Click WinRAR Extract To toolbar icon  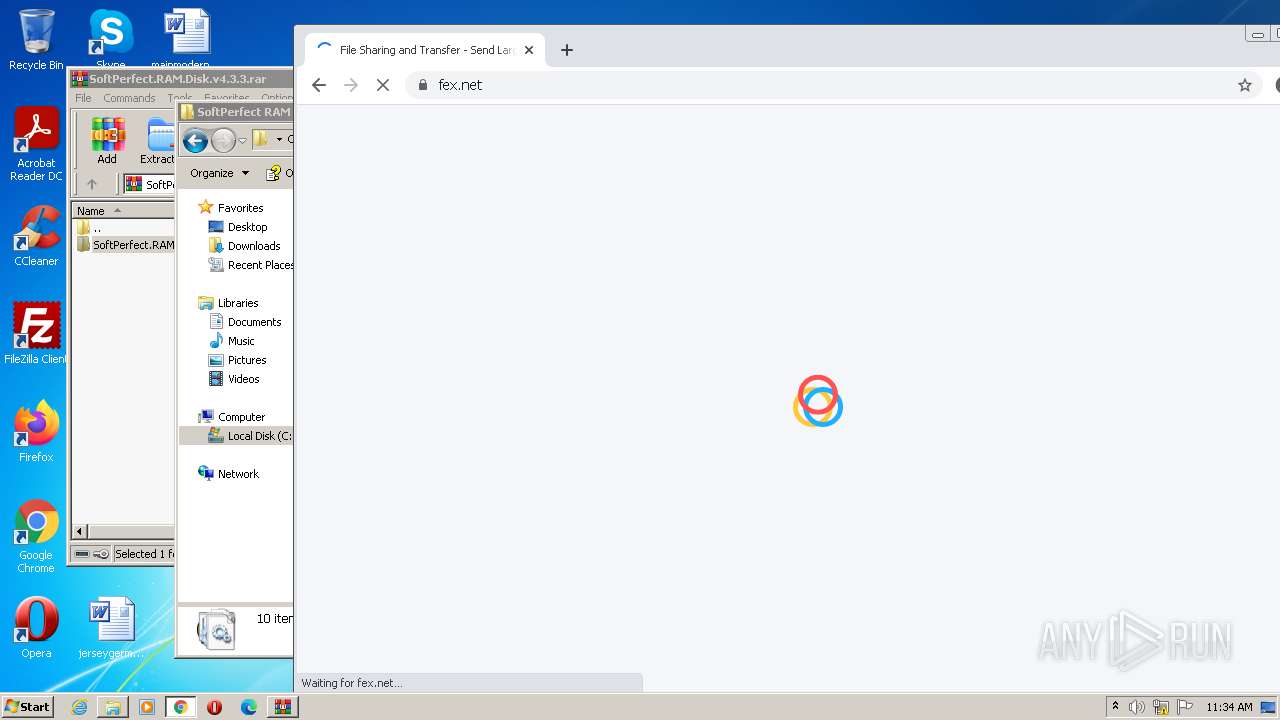158,140
